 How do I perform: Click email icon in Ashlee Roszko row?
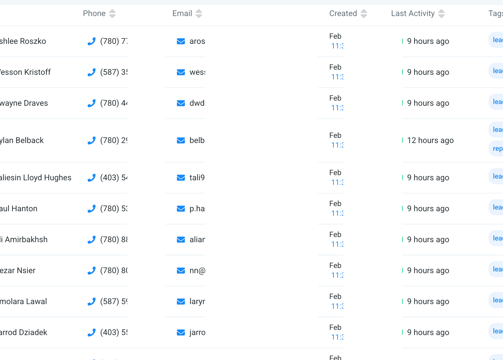pyautogui.click(x=181, y=41)
